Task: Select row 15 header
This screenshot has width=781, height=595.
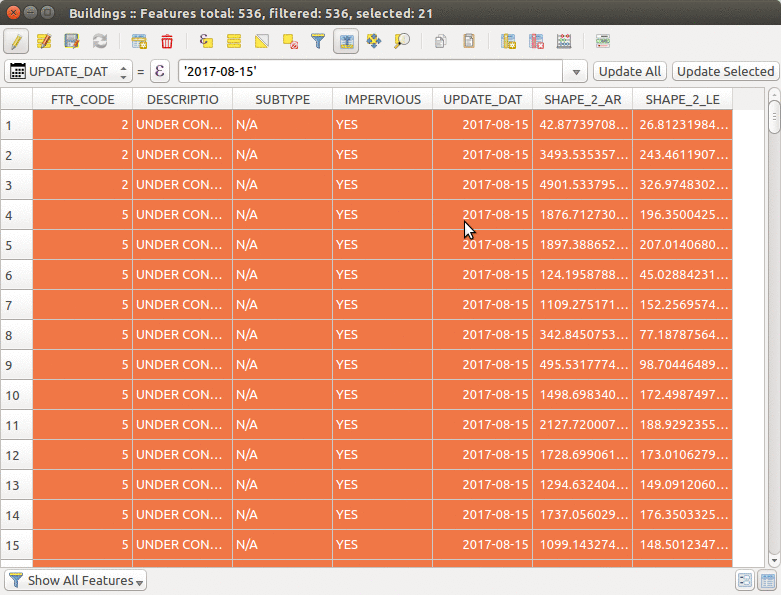Action: [16, 545]
